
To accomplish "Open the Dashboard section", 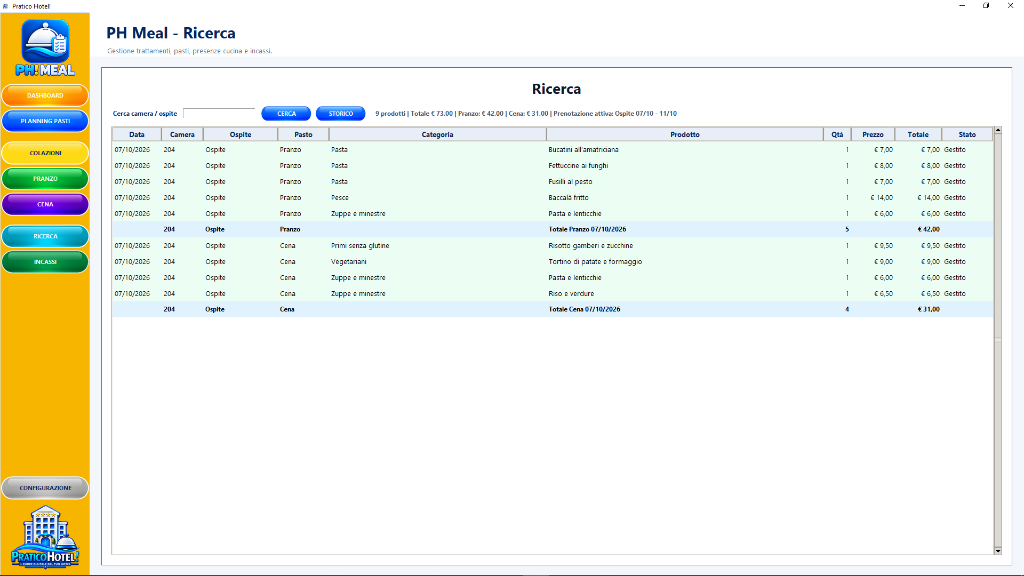I will 45,95.
